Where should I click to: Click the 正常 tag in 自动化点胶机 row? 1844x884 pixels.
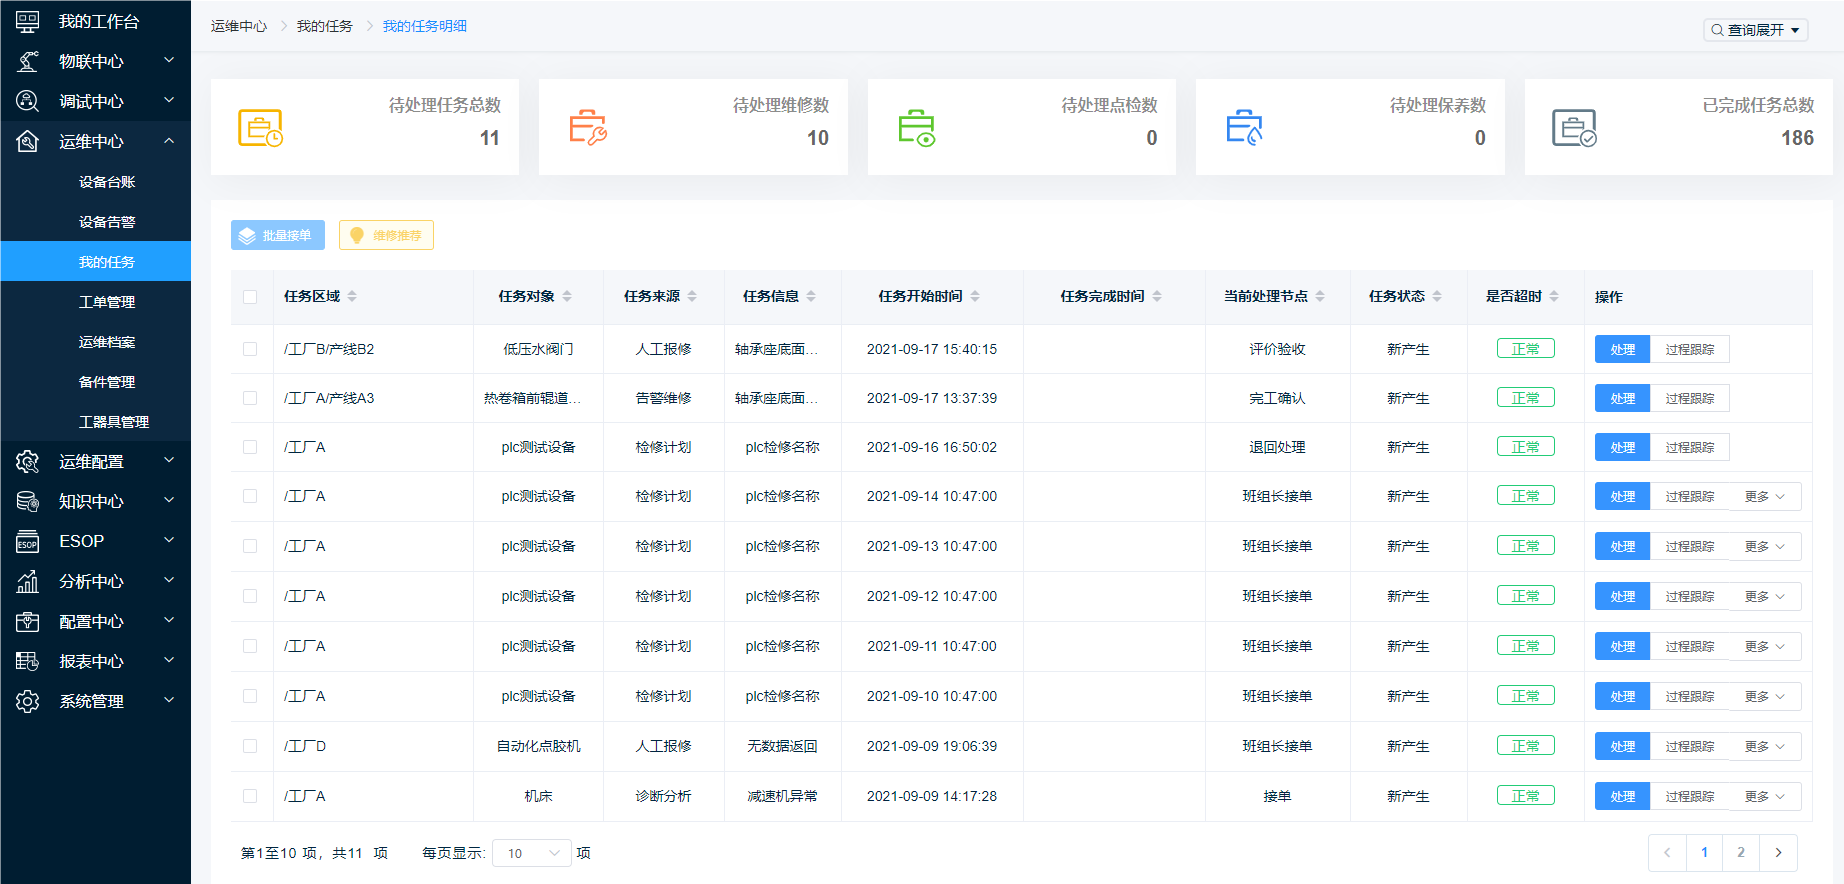point(1526,746)
